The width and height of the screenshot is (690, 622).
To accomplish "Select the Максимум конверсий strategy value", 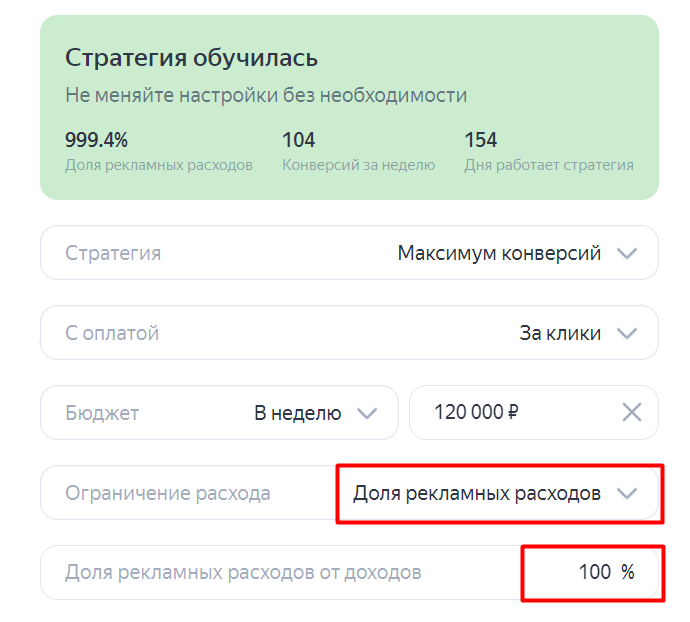I will pos(499,253).
